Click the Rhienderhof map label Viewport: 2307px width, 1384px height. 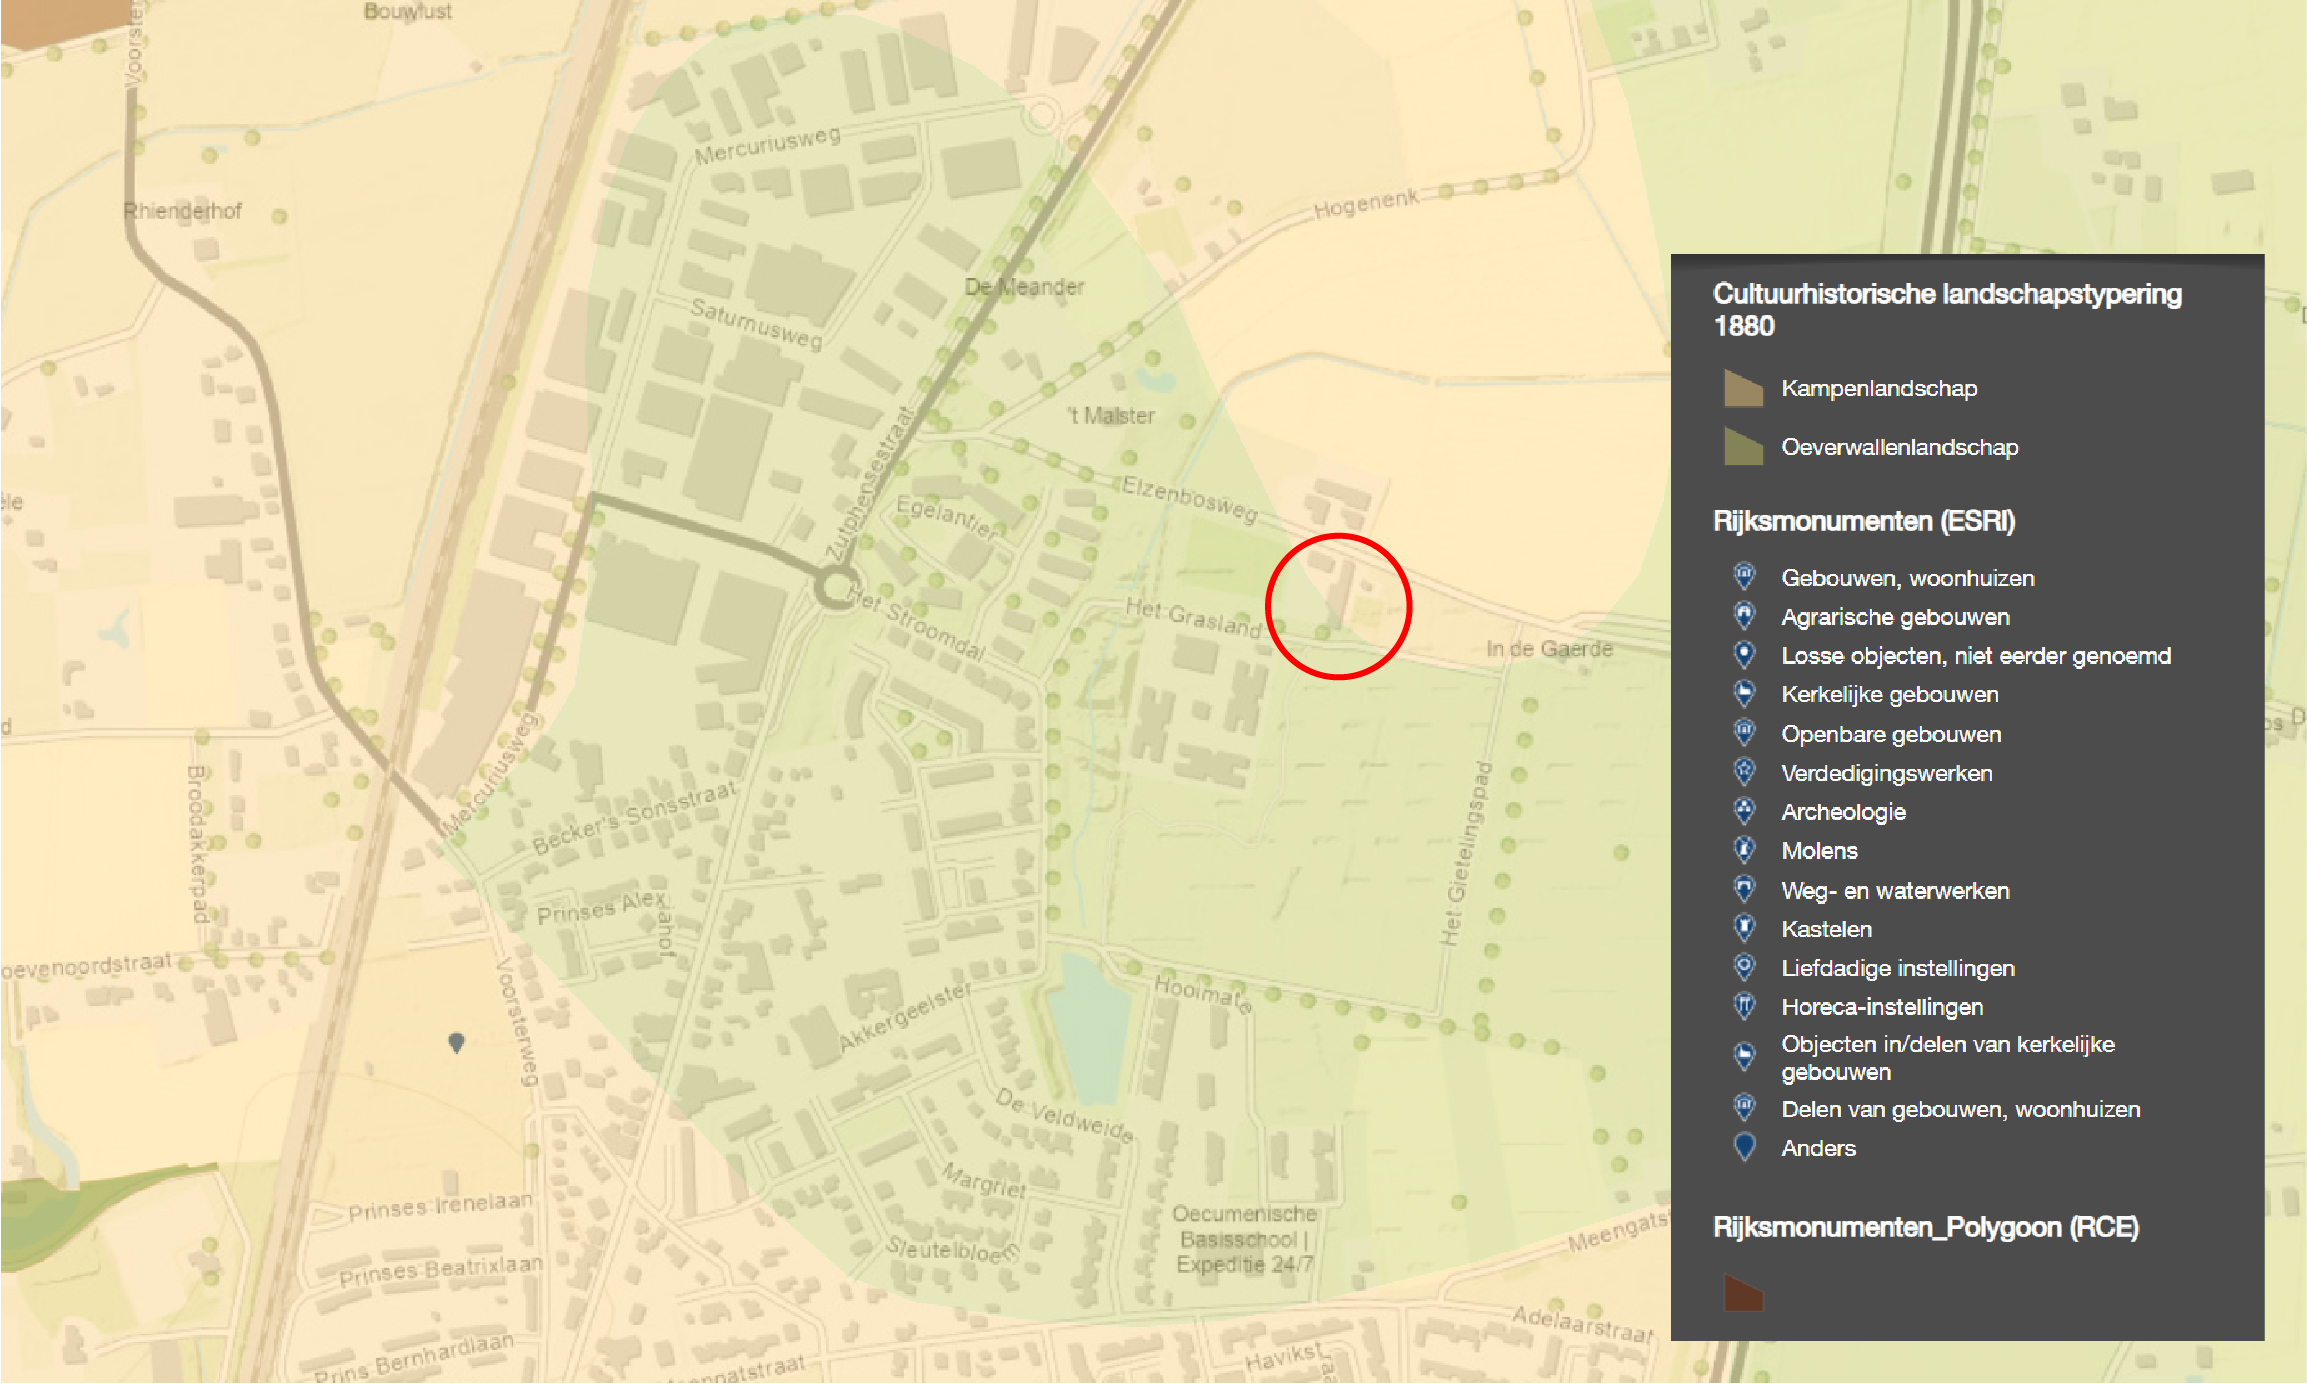tap(182, 211)
